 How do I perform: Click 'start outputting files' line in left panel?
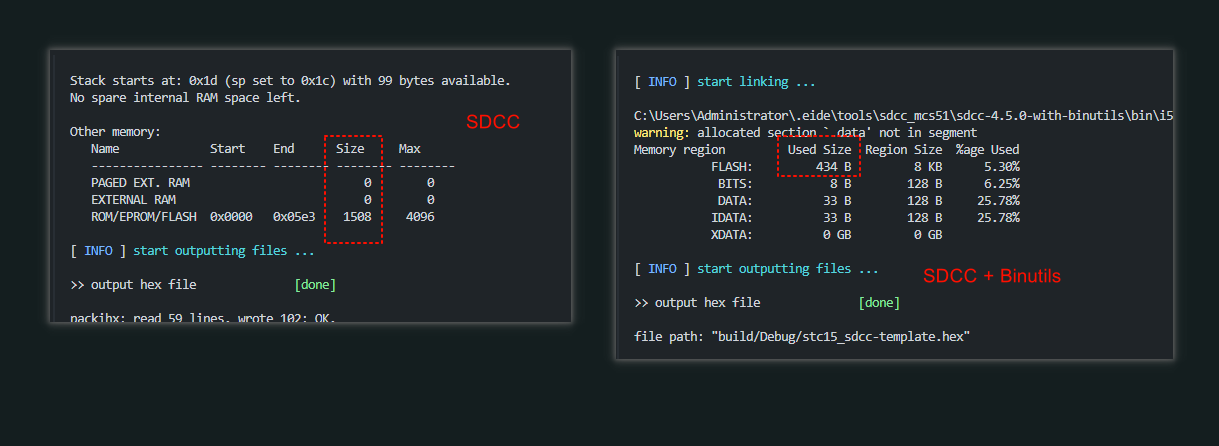tap(192, 251)
